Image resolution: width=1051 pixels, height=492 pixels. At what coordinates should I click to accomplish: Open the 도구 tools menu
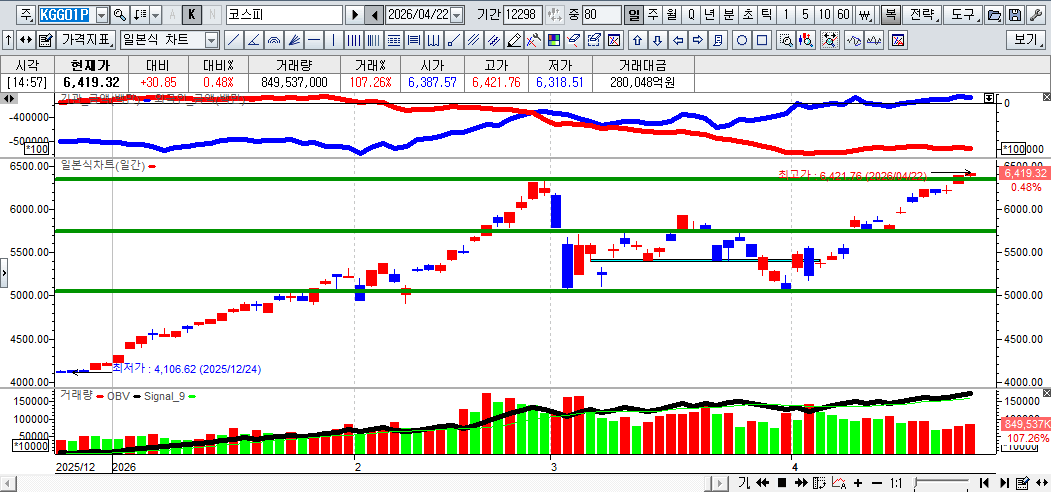pyautogui.click(x=962, y=15)
